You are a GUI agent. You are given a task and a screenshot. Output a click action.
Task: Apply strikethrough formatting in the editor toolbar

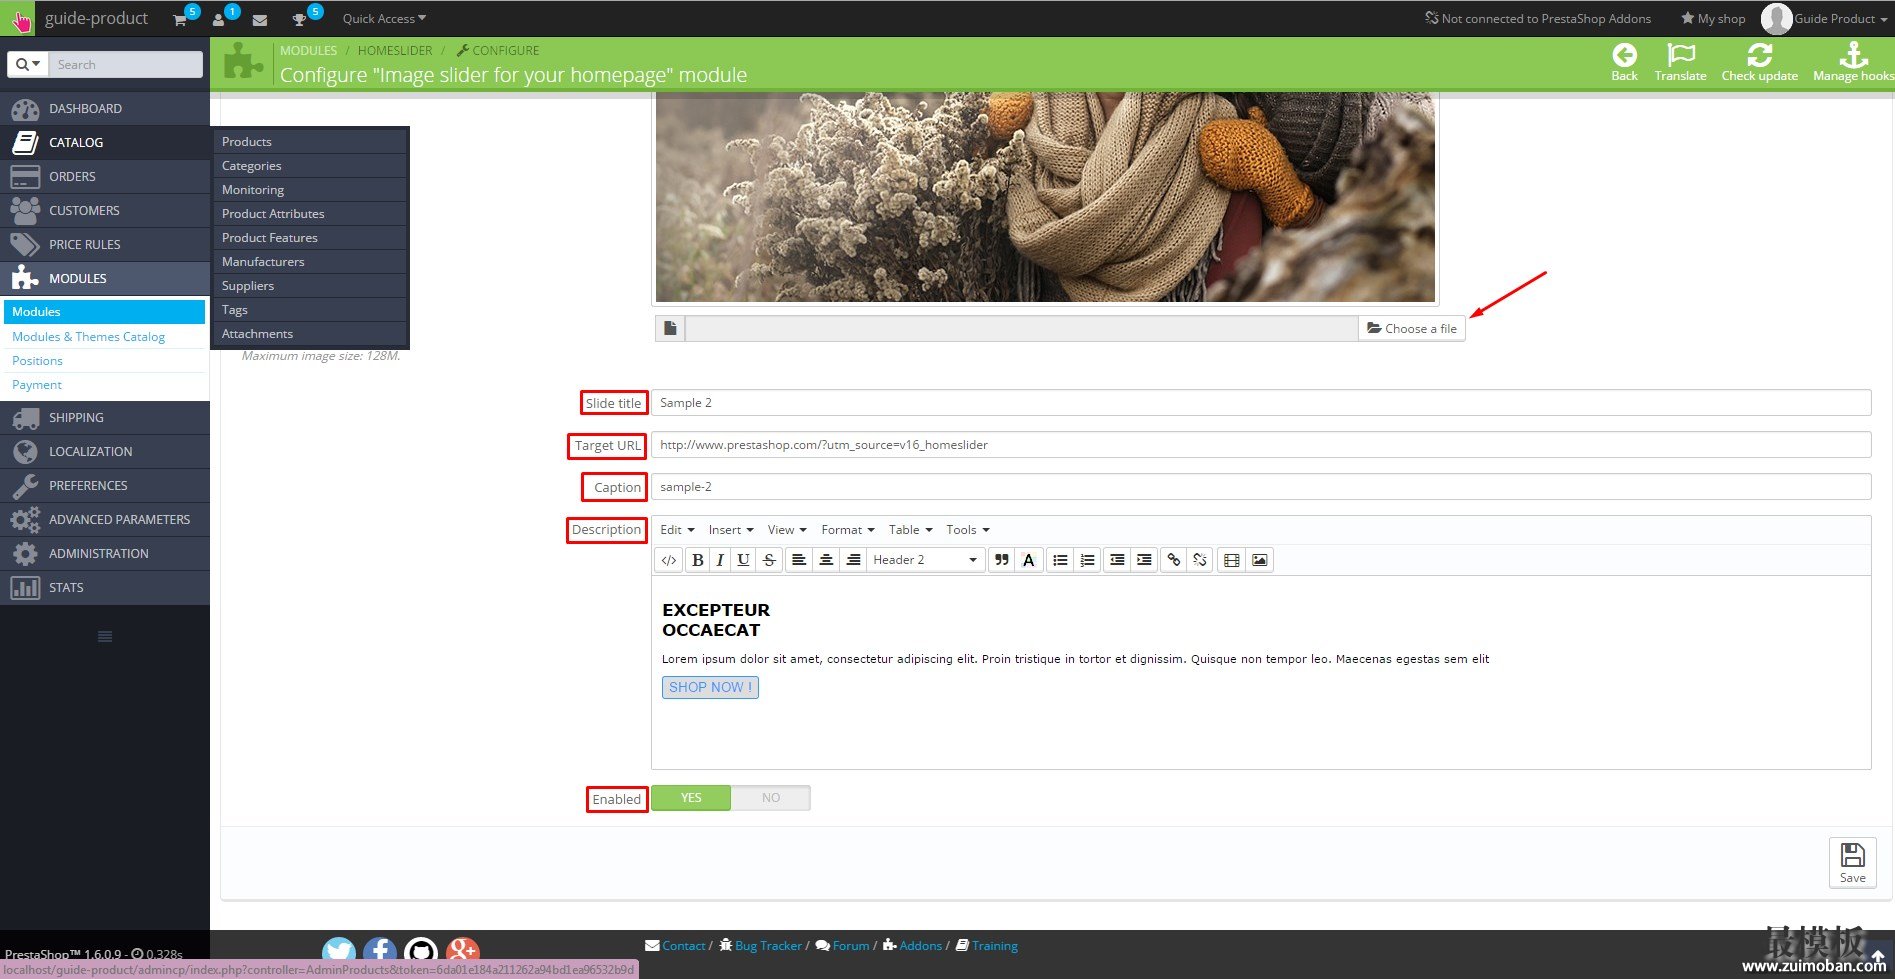pyautogui.click(x=769, y=560)
